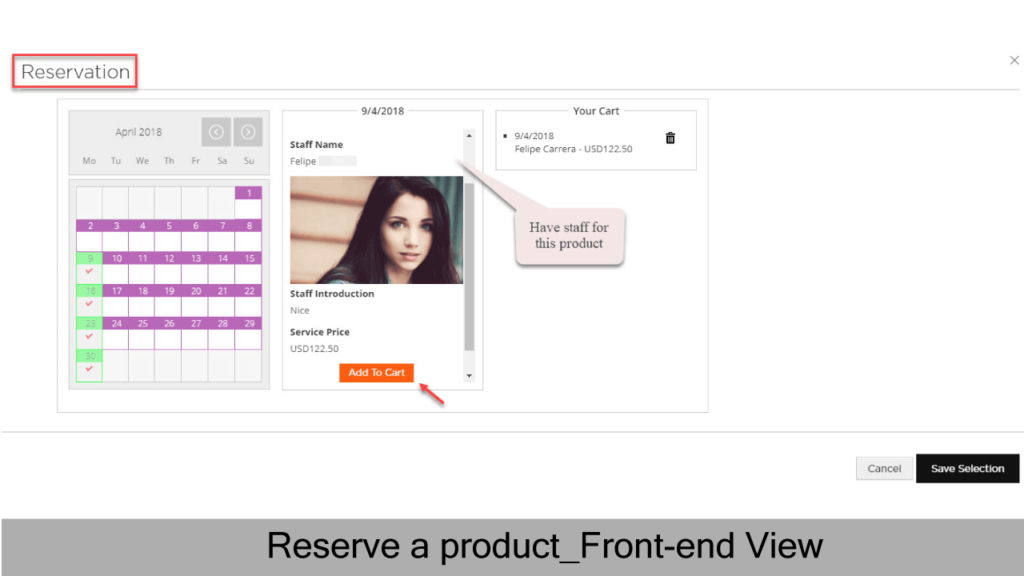Click Save Selection button
The height and width of the screenshot is (576, 1024).
967,468
